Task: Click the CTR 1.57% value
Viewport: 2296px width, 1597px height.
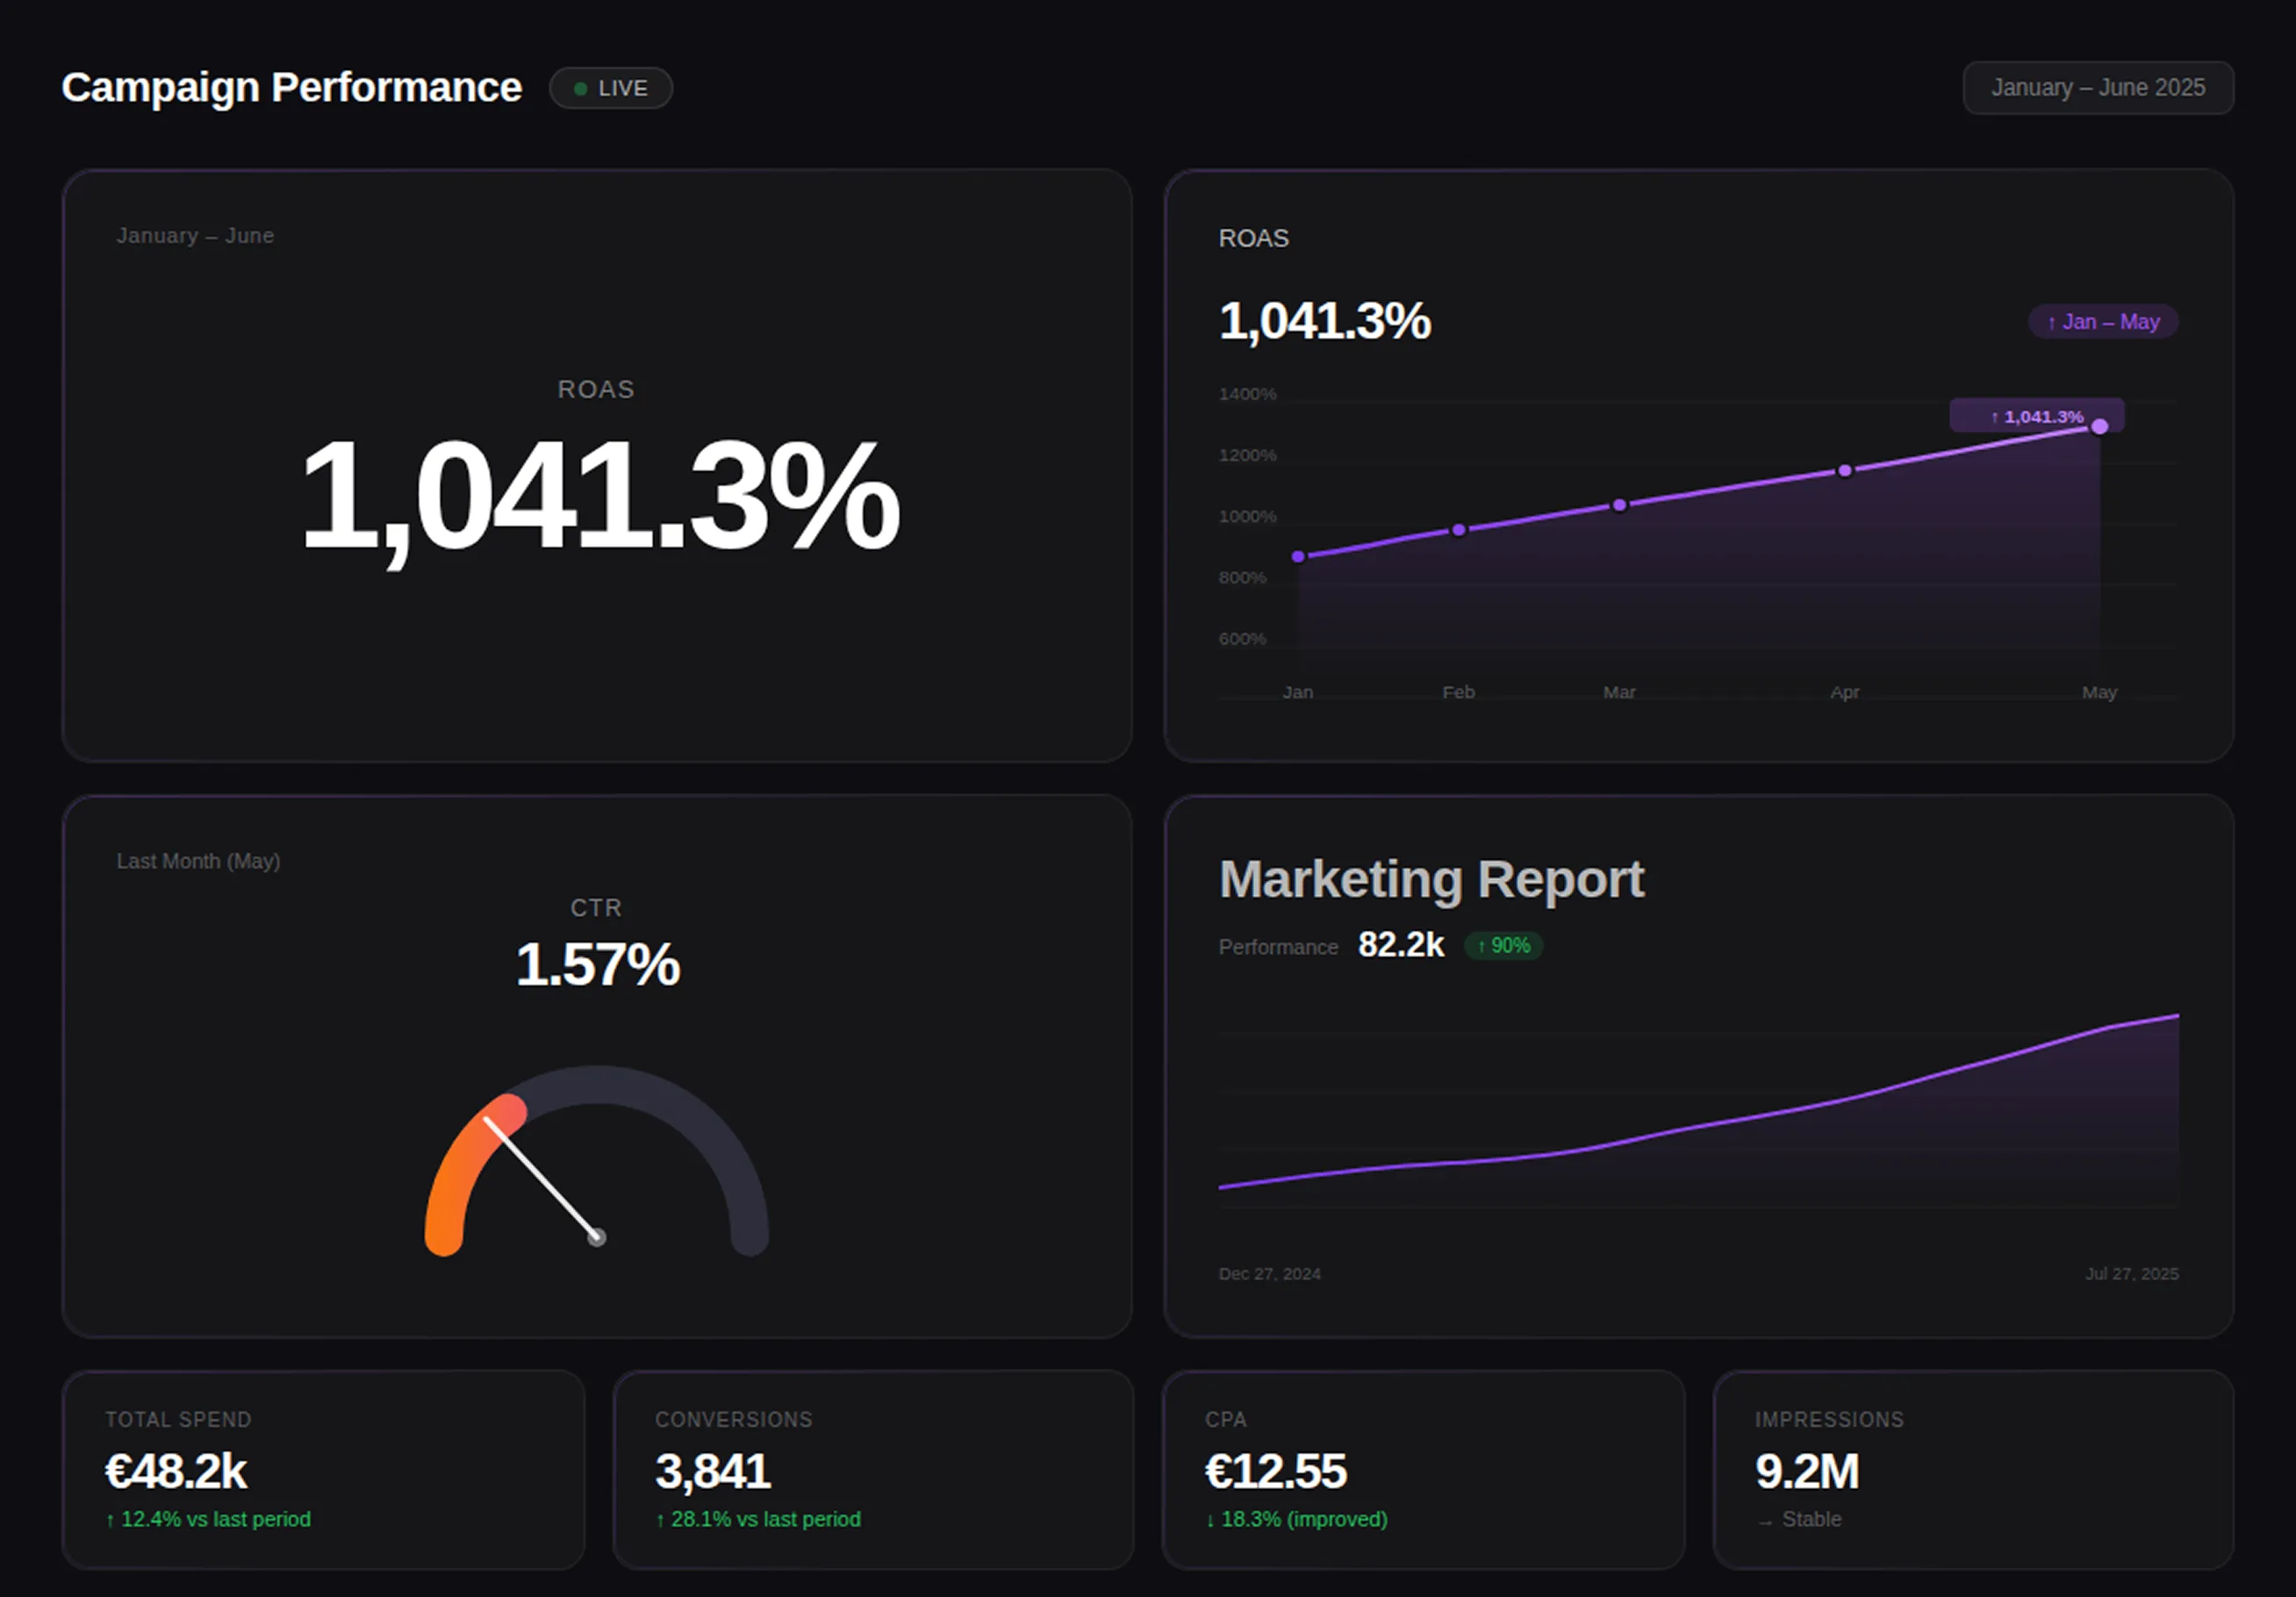Action: [597, 965]
